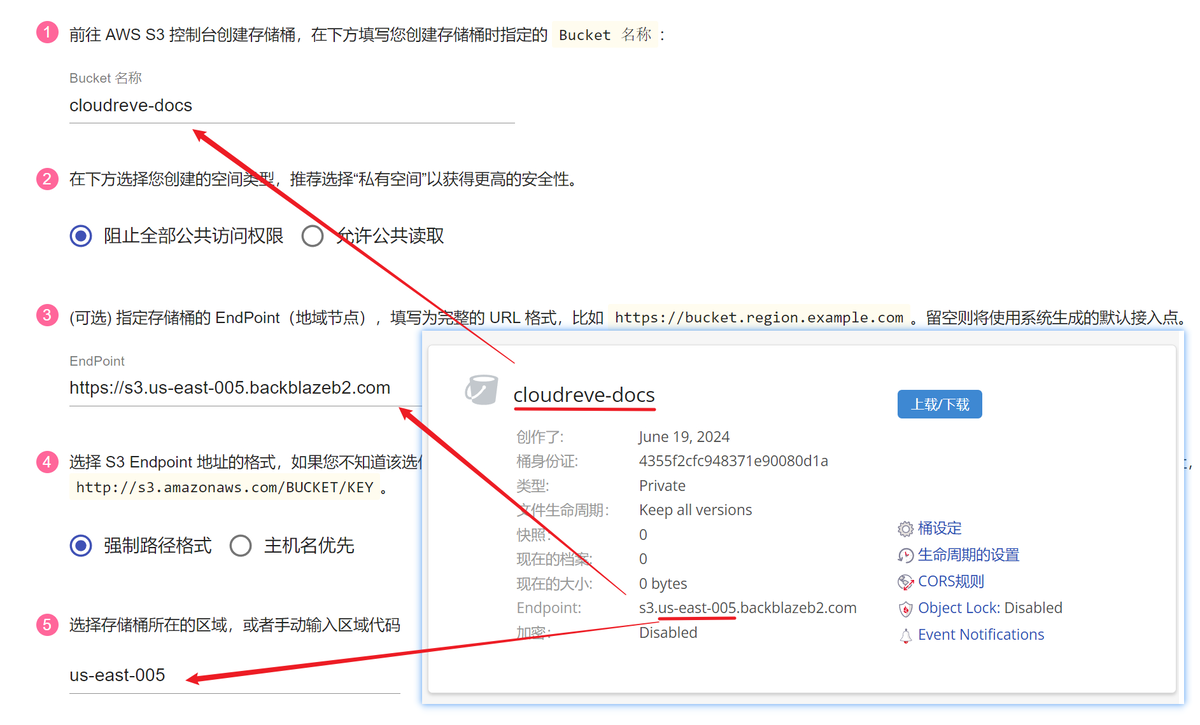Click the lifecycle clock icon
Viewport: 1200px width, 725px height.
pyautogui.click(x=905, y=556)
